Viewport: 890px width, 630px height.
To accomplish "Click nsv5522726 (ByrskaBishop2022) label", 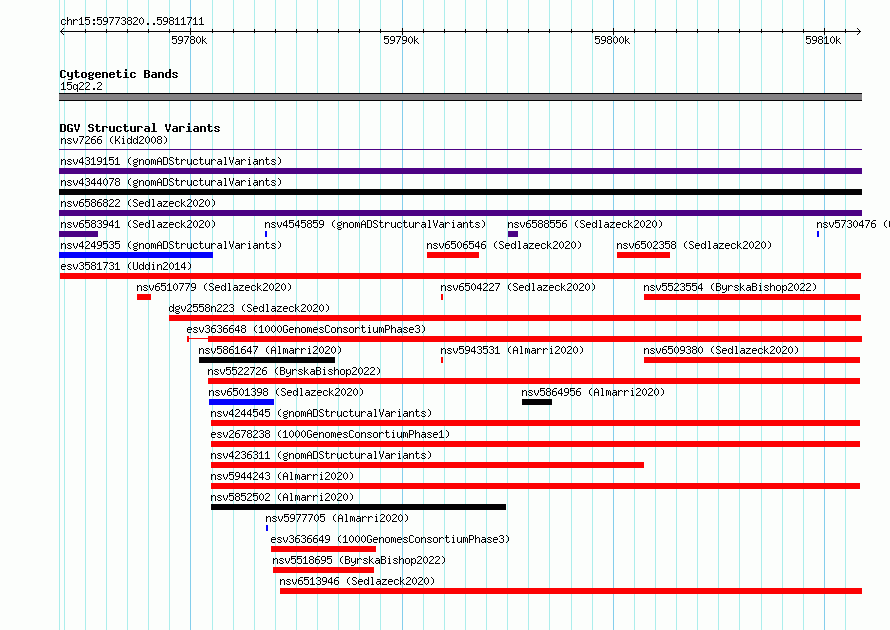I will coord(294,371).
